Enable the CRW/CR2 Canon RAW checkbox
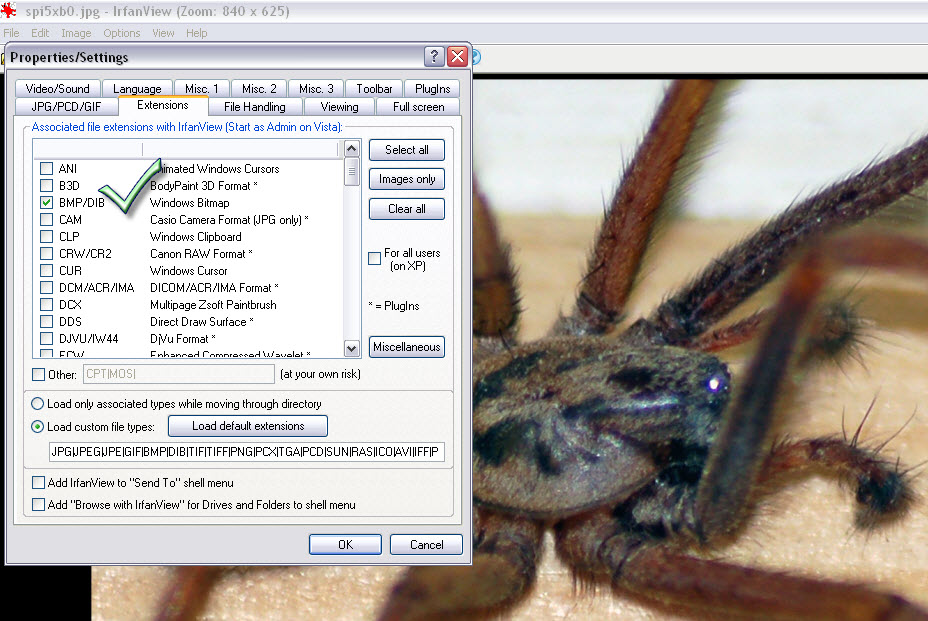Viewport: 928px width, 621px height. (x=46, y=254)
